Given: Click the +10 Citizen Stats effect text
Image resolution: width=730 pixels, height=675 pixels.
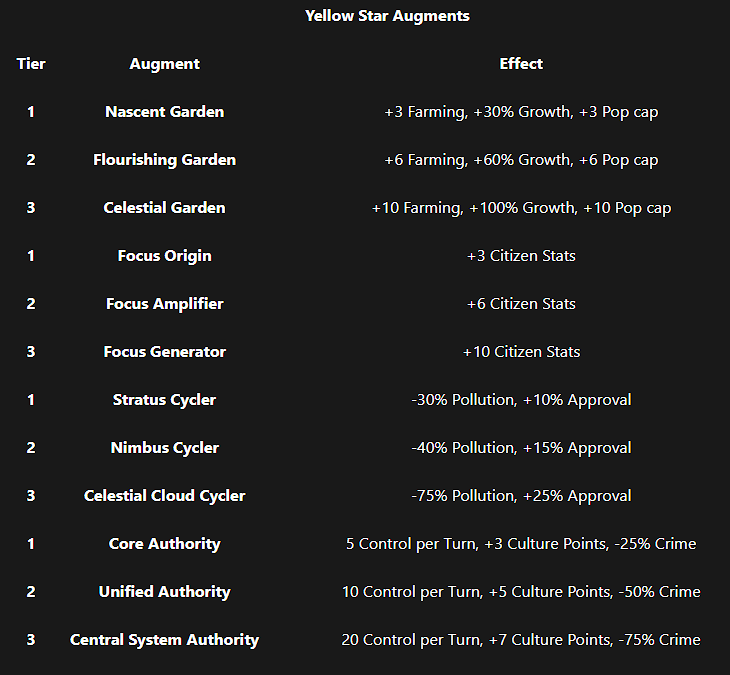Looking at the screenshot, I should [x=521, y=352].
